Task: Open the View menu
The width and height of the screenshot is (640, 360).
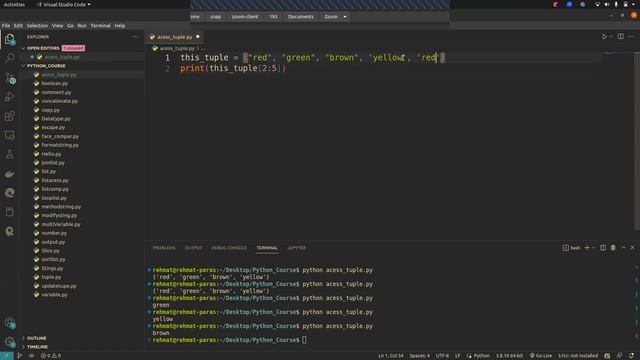Action: 57,26
